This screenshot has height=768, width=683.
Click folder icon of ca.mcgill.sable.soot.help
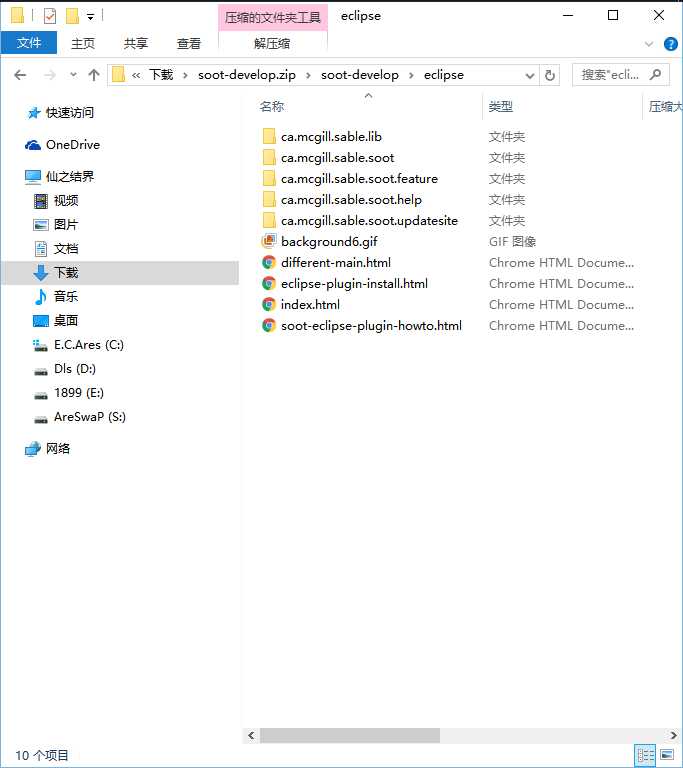click(x=269, y=200)
